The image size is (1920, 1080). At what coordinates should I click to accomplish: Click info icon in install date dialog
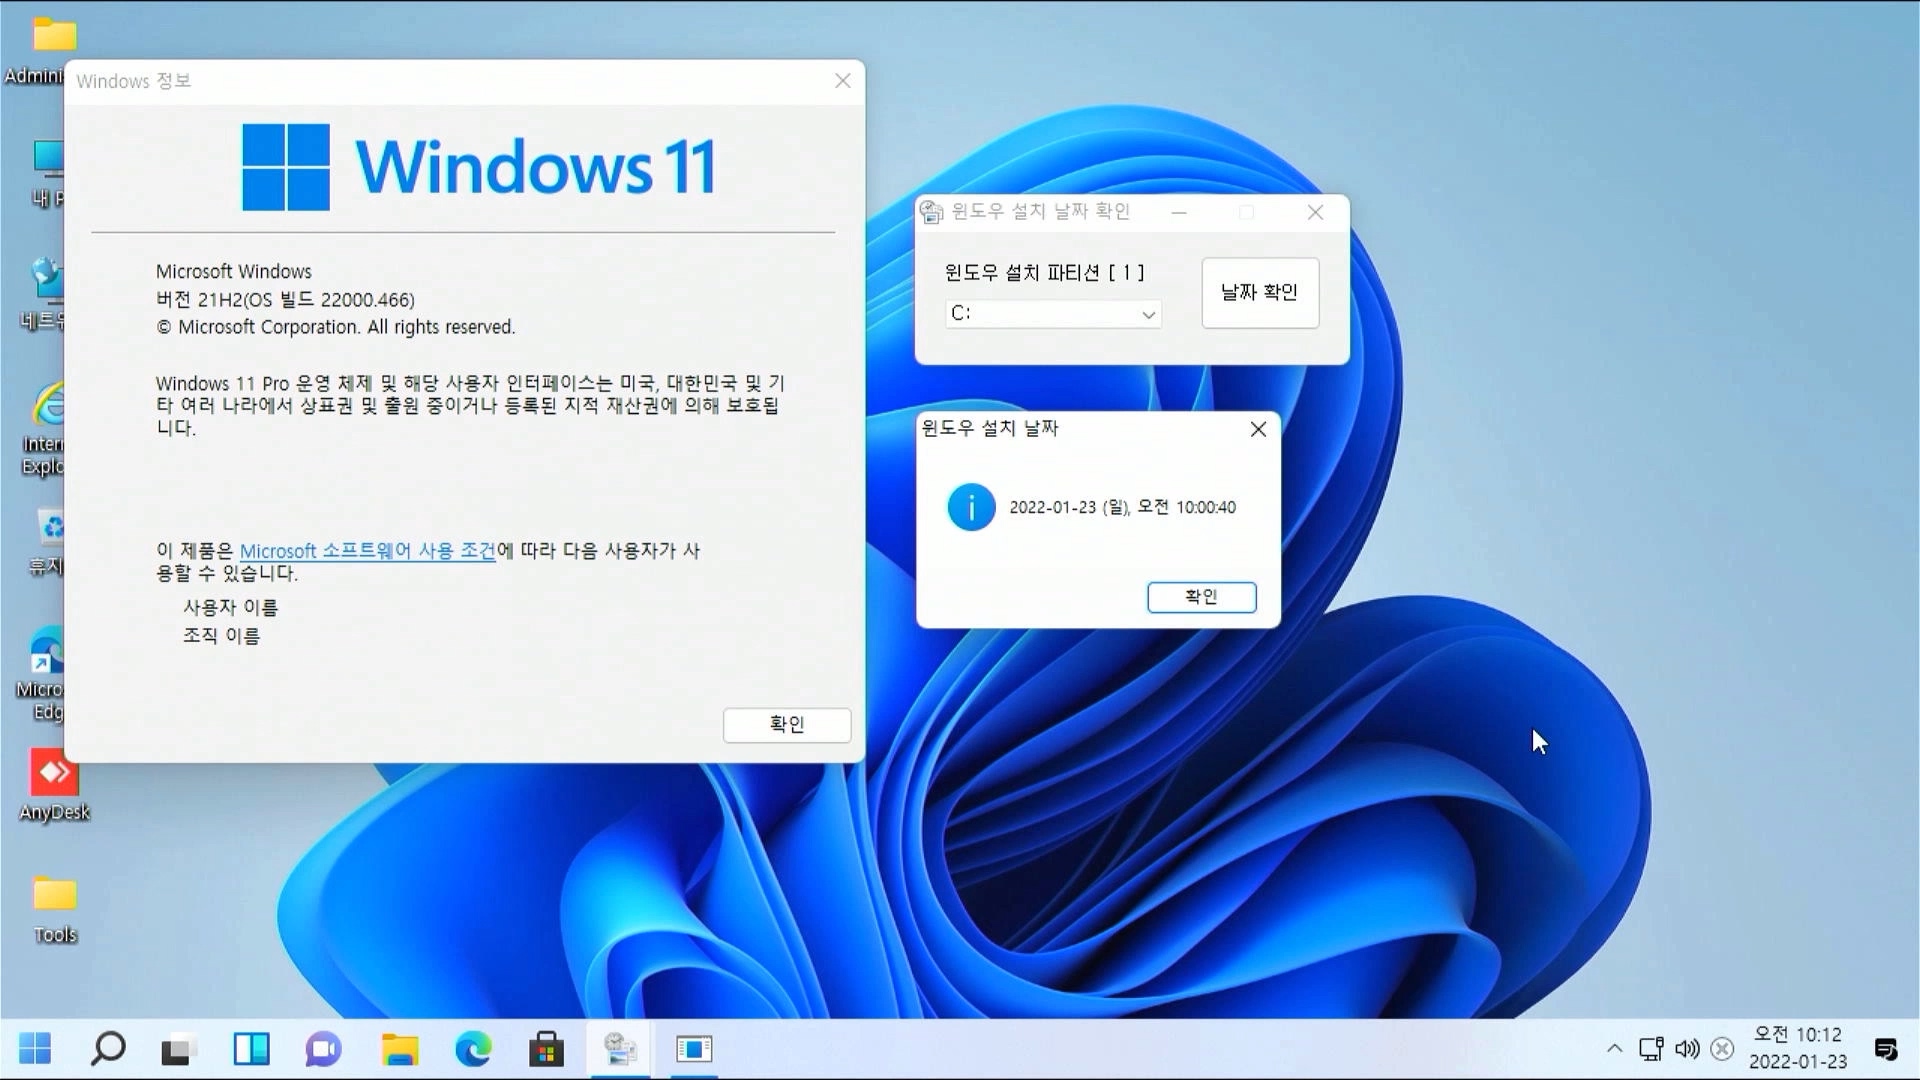[x=971, y=507]
